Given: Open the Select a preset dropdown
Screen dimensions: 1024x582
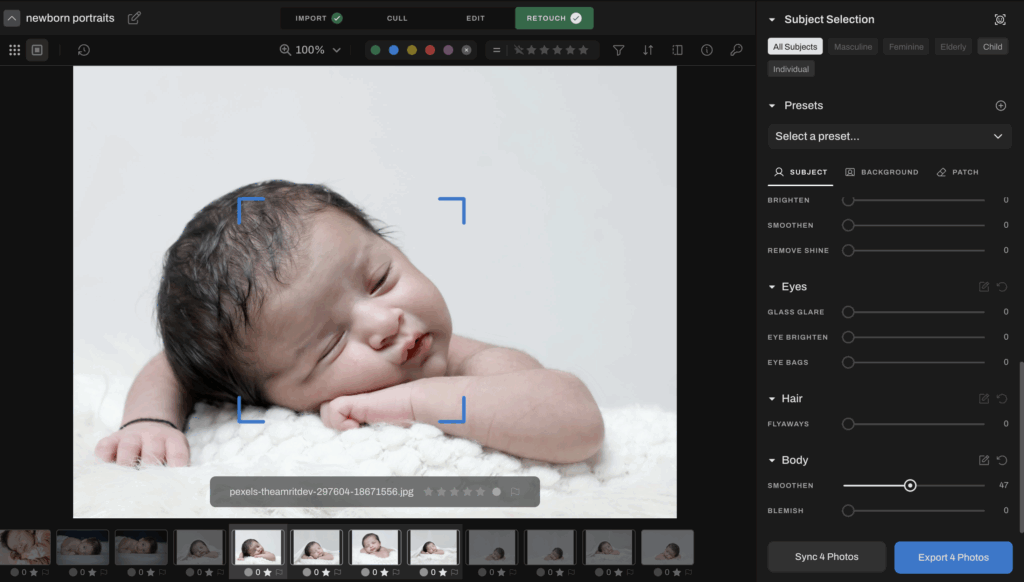Looking at the screenshot, I should click(x=888, y=136).
